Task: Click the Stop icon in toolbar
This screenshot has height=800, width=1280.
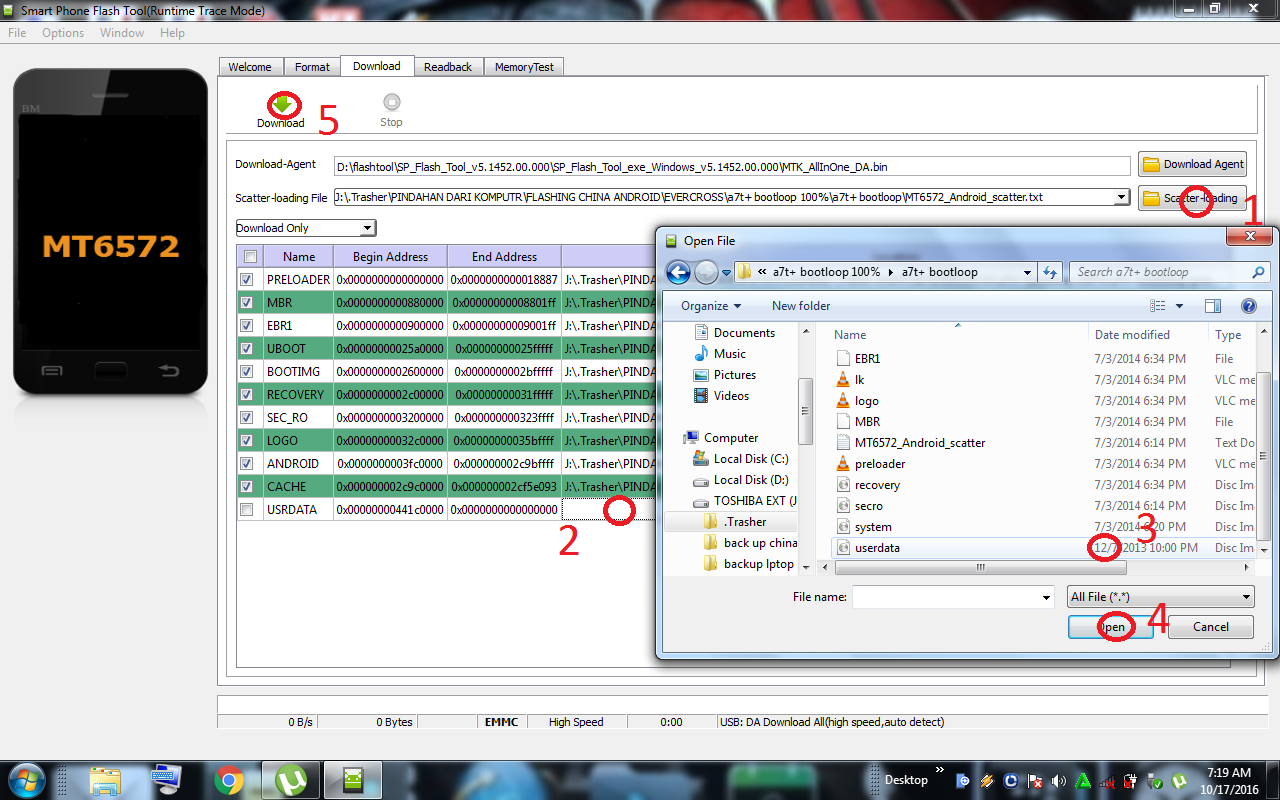Action: 391,102
